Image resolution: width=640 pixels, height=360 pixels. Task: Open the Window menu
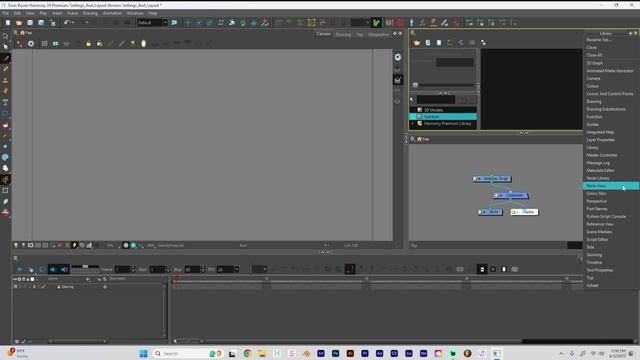pos(135,13)
